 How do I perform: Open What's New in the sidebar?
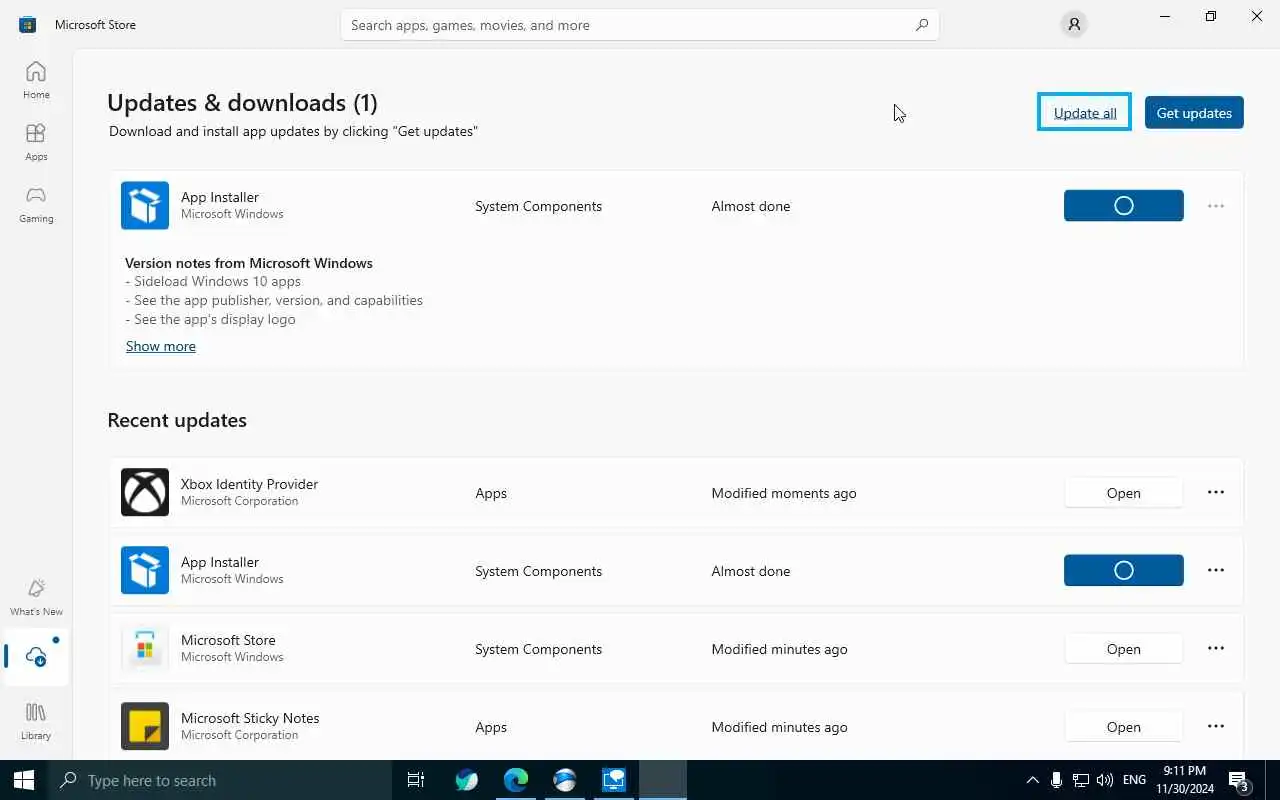click(36, 597)
